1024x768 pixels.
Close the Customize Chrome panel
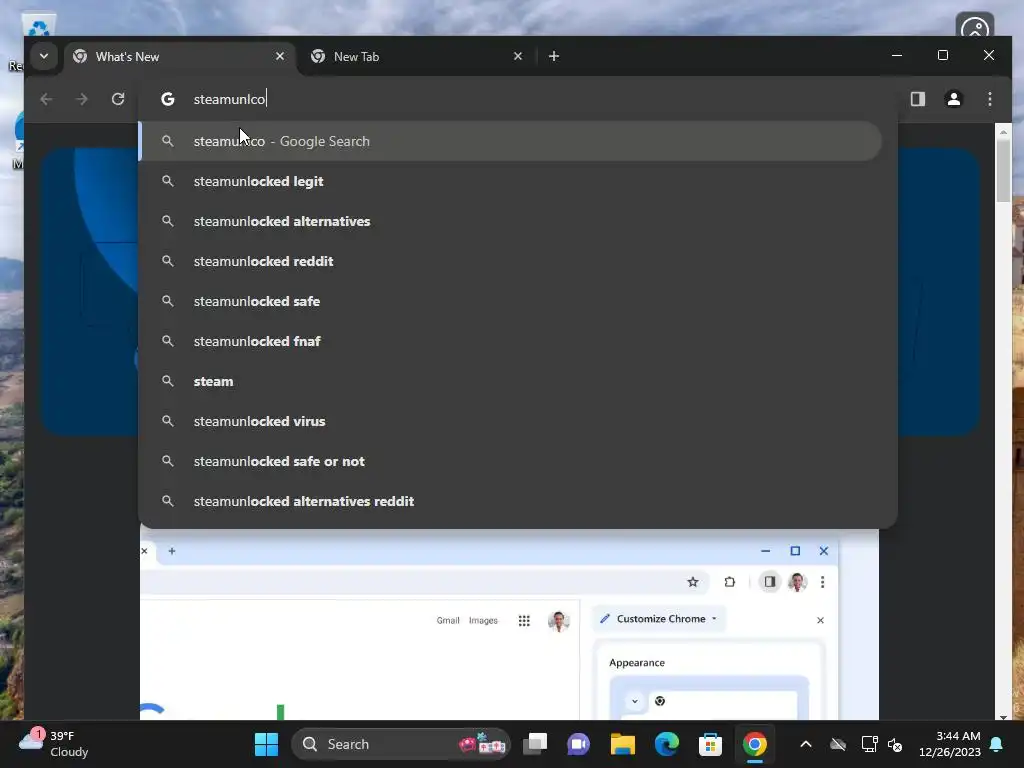820,620
